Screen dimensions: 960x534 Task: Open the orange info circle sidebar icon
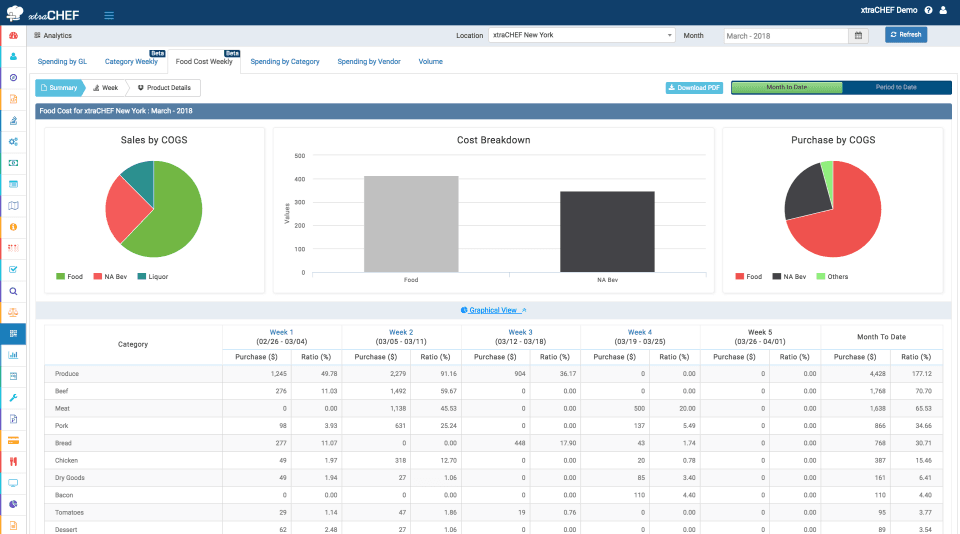13,227
